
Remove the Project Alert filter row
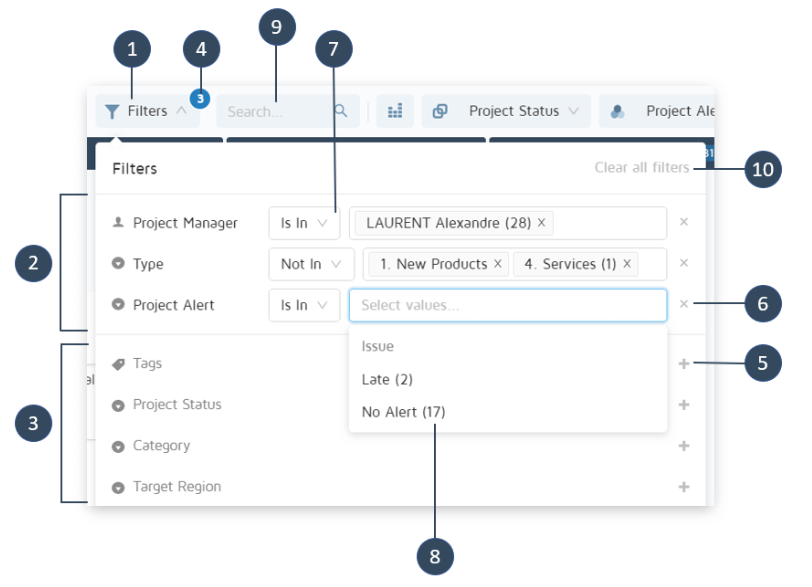pyautogui.click(x=684, y=305)
